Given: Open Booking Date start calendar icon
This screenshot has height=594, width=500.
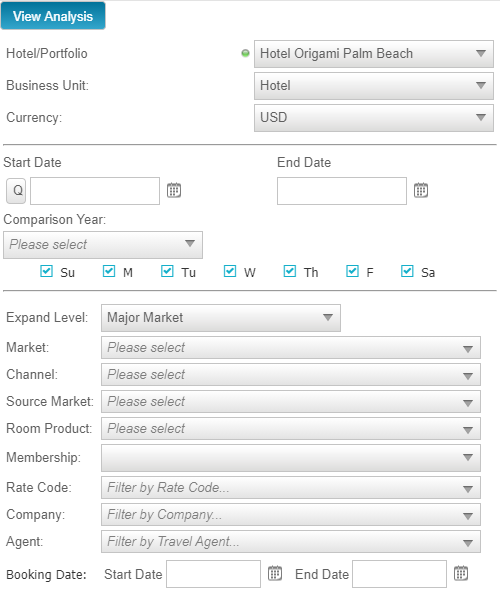Looking at the screenshot, I should coord(275,573).
